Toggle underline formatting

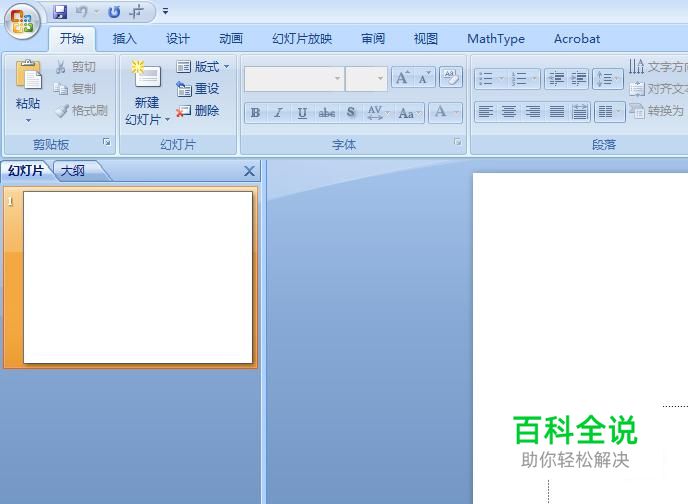(302, 113)
